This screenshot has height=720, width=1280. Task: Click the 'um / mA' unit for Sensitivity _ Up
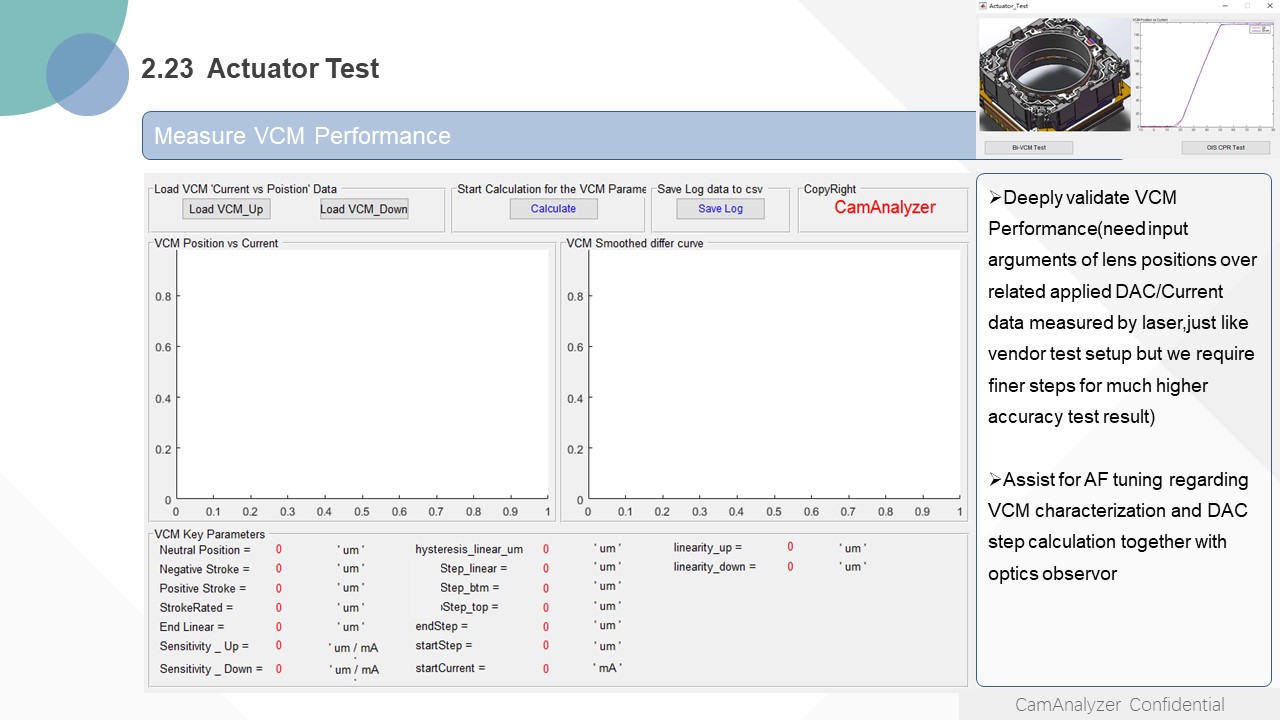click(x=354, y=648)
